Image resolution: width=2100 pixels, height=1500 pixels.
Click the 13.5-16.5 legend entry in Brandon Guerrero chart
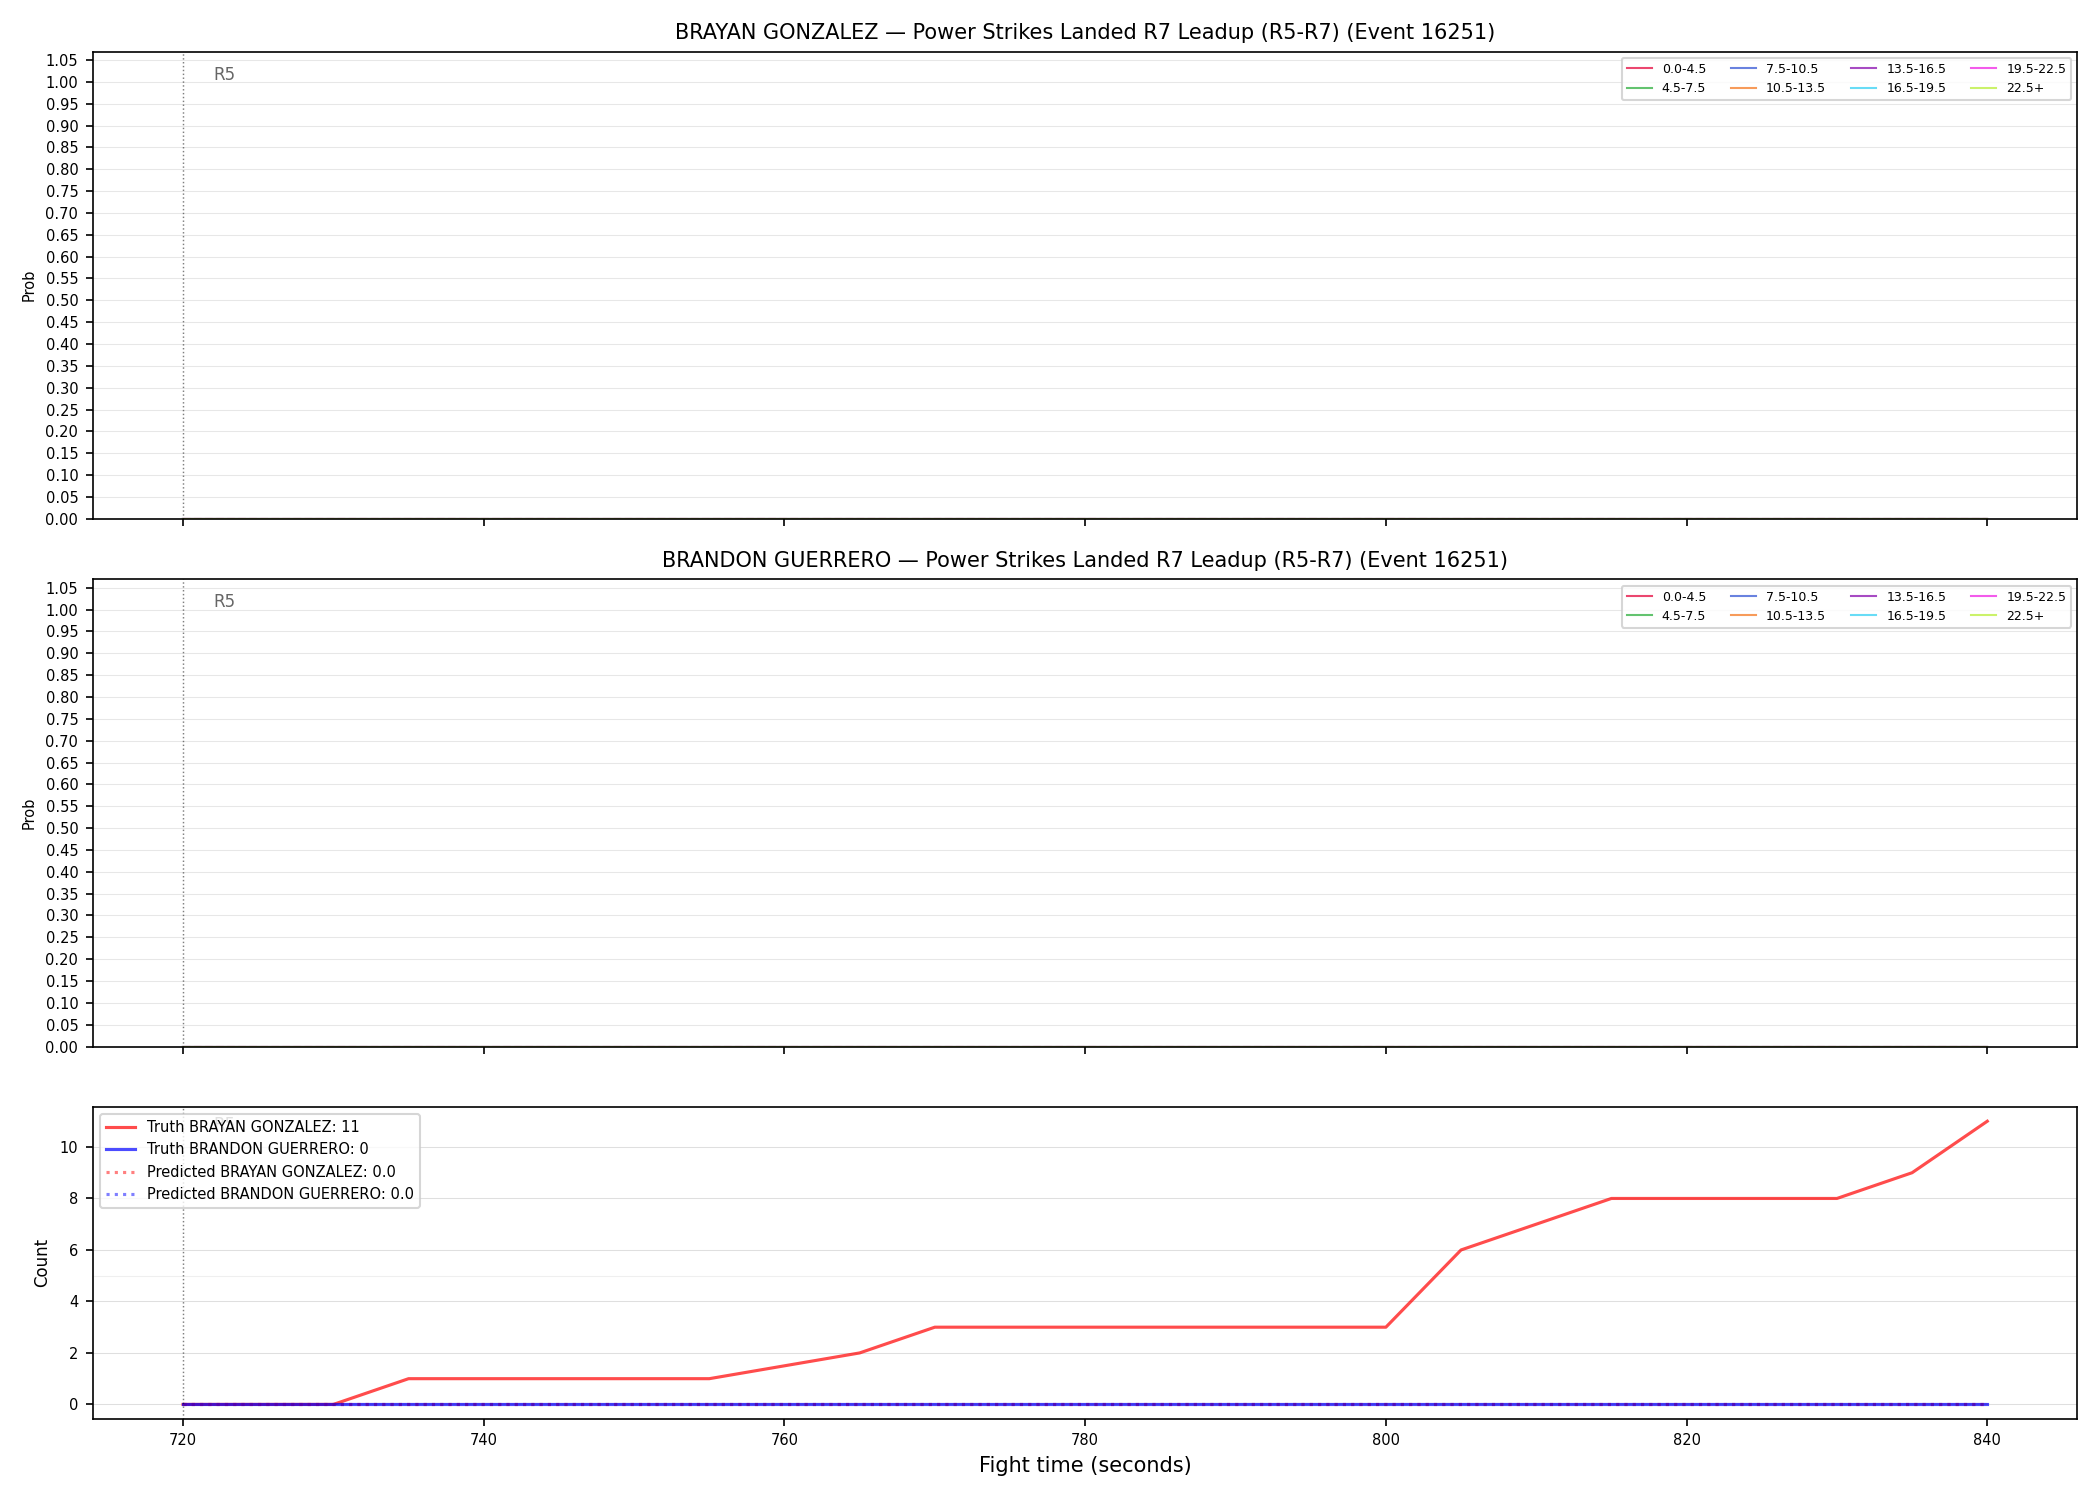tap(1899, 597)
